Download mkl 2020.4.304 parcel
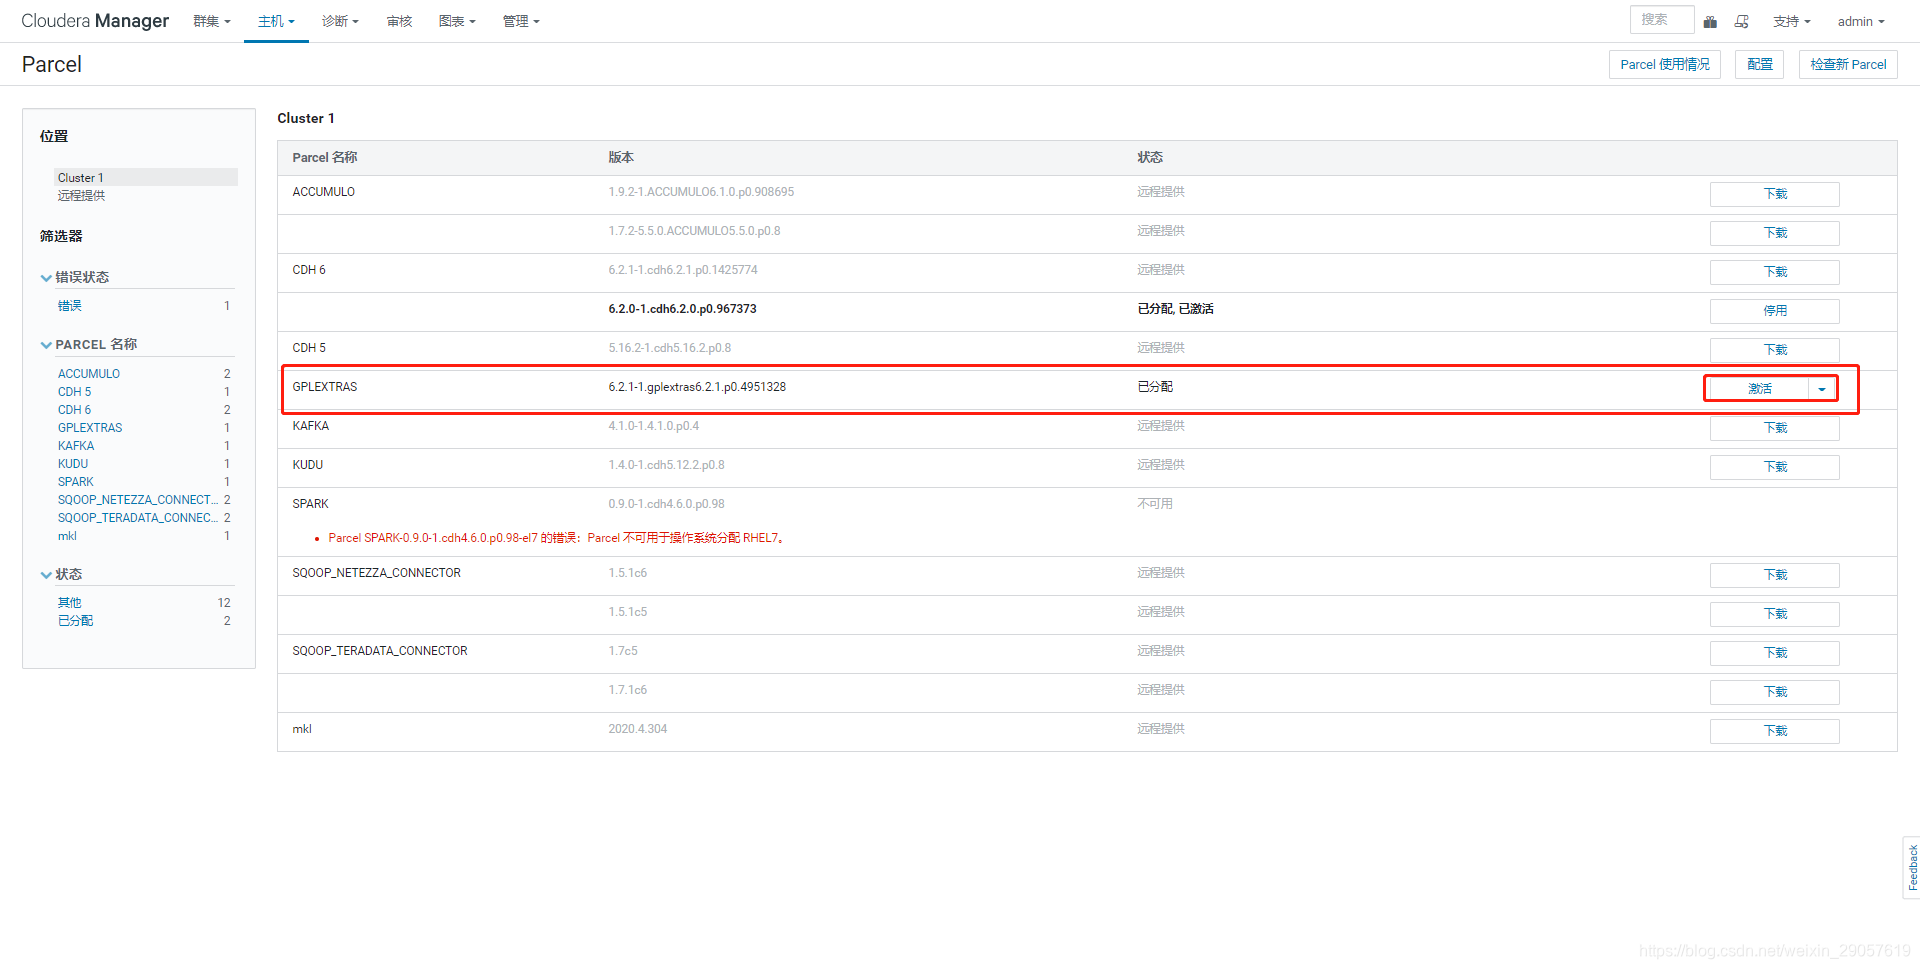Viewport: 1920px width, 969px height. [1774, 731]
